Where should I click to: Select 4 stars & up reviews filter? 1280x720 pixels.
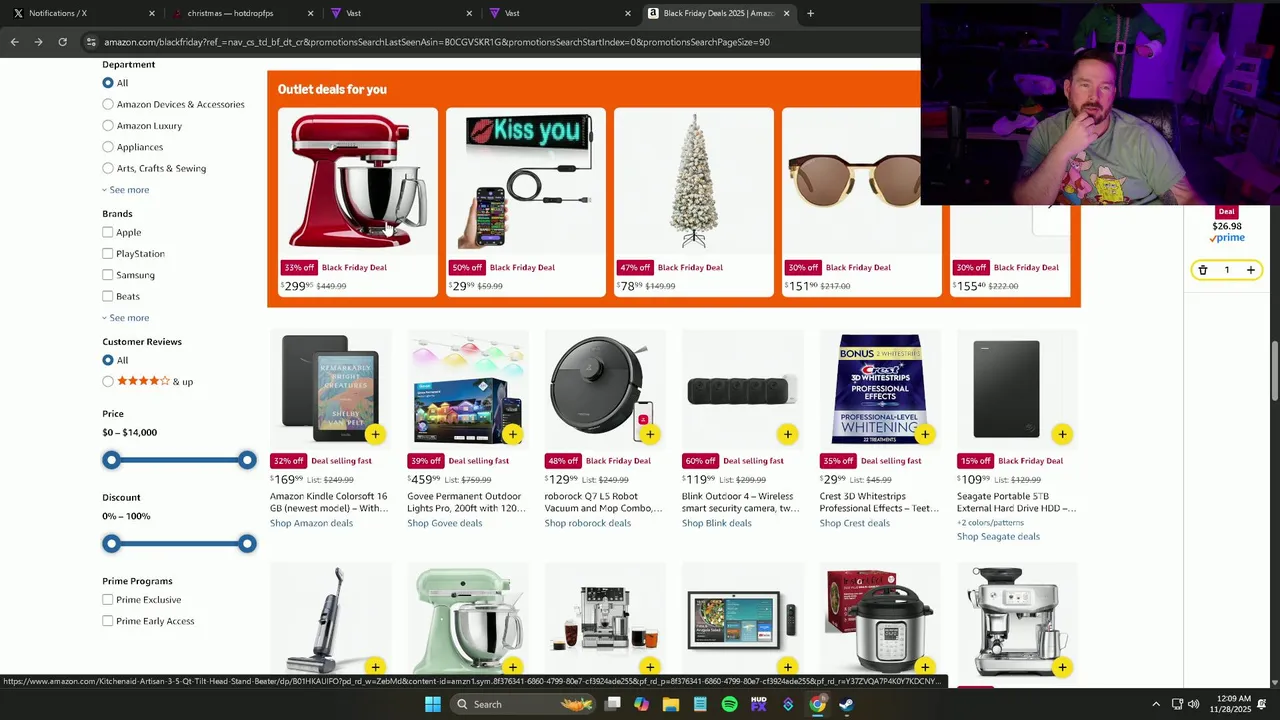[x=108, y=381]
